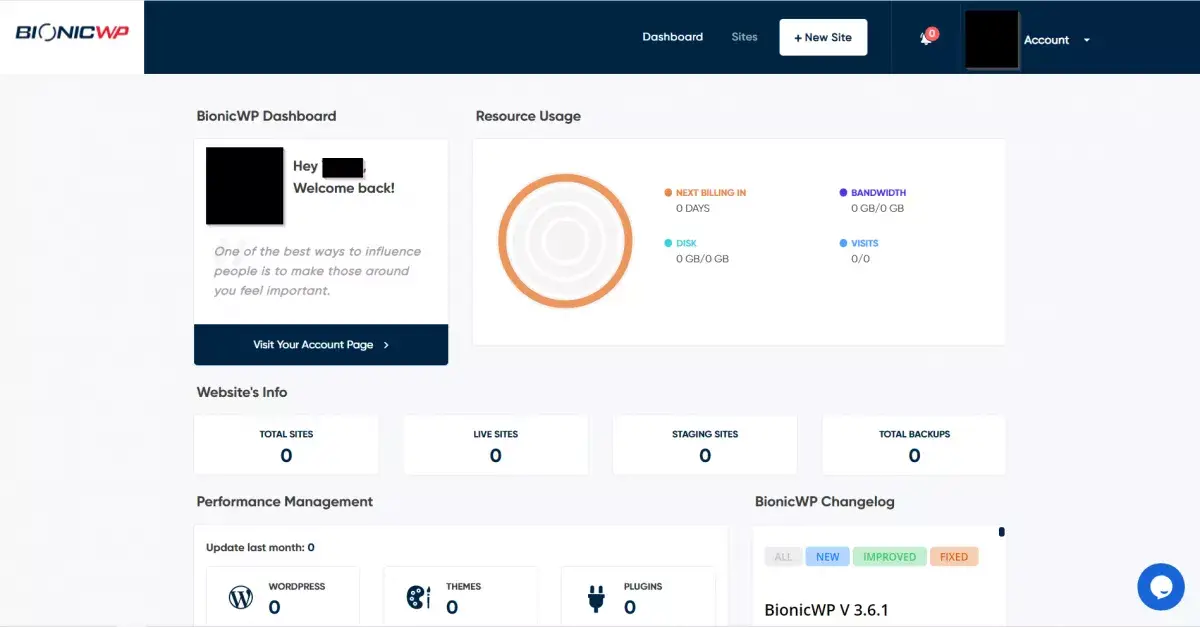The width and height of the screenshot is (1200, 627).
Task: Click the Themes palette icon
Action: tap(418, 598)
